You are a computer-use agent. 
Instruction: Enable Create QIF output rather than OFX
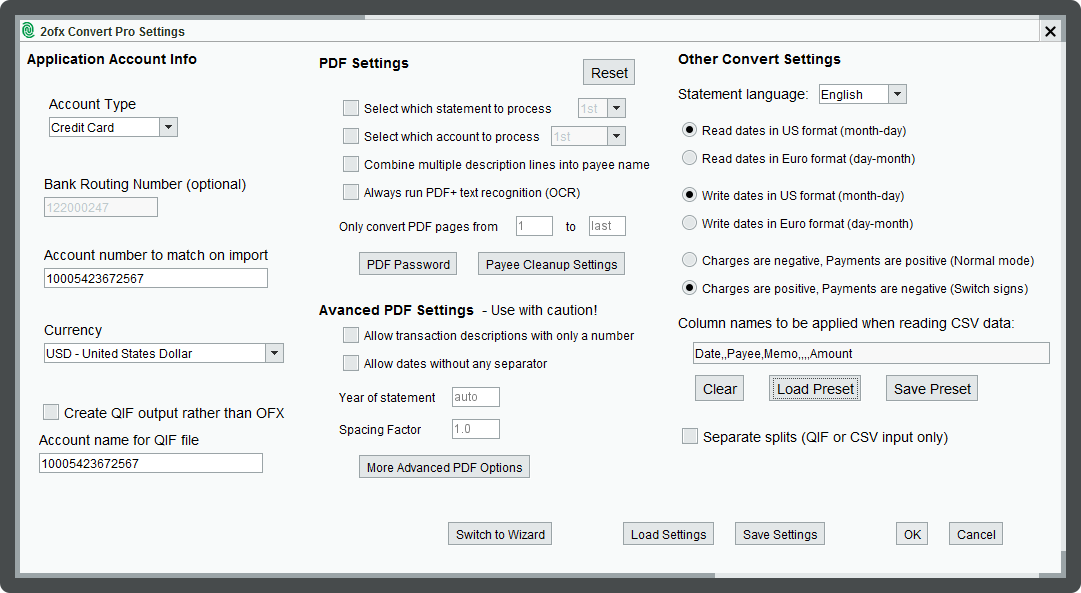(x=51, y=412)
